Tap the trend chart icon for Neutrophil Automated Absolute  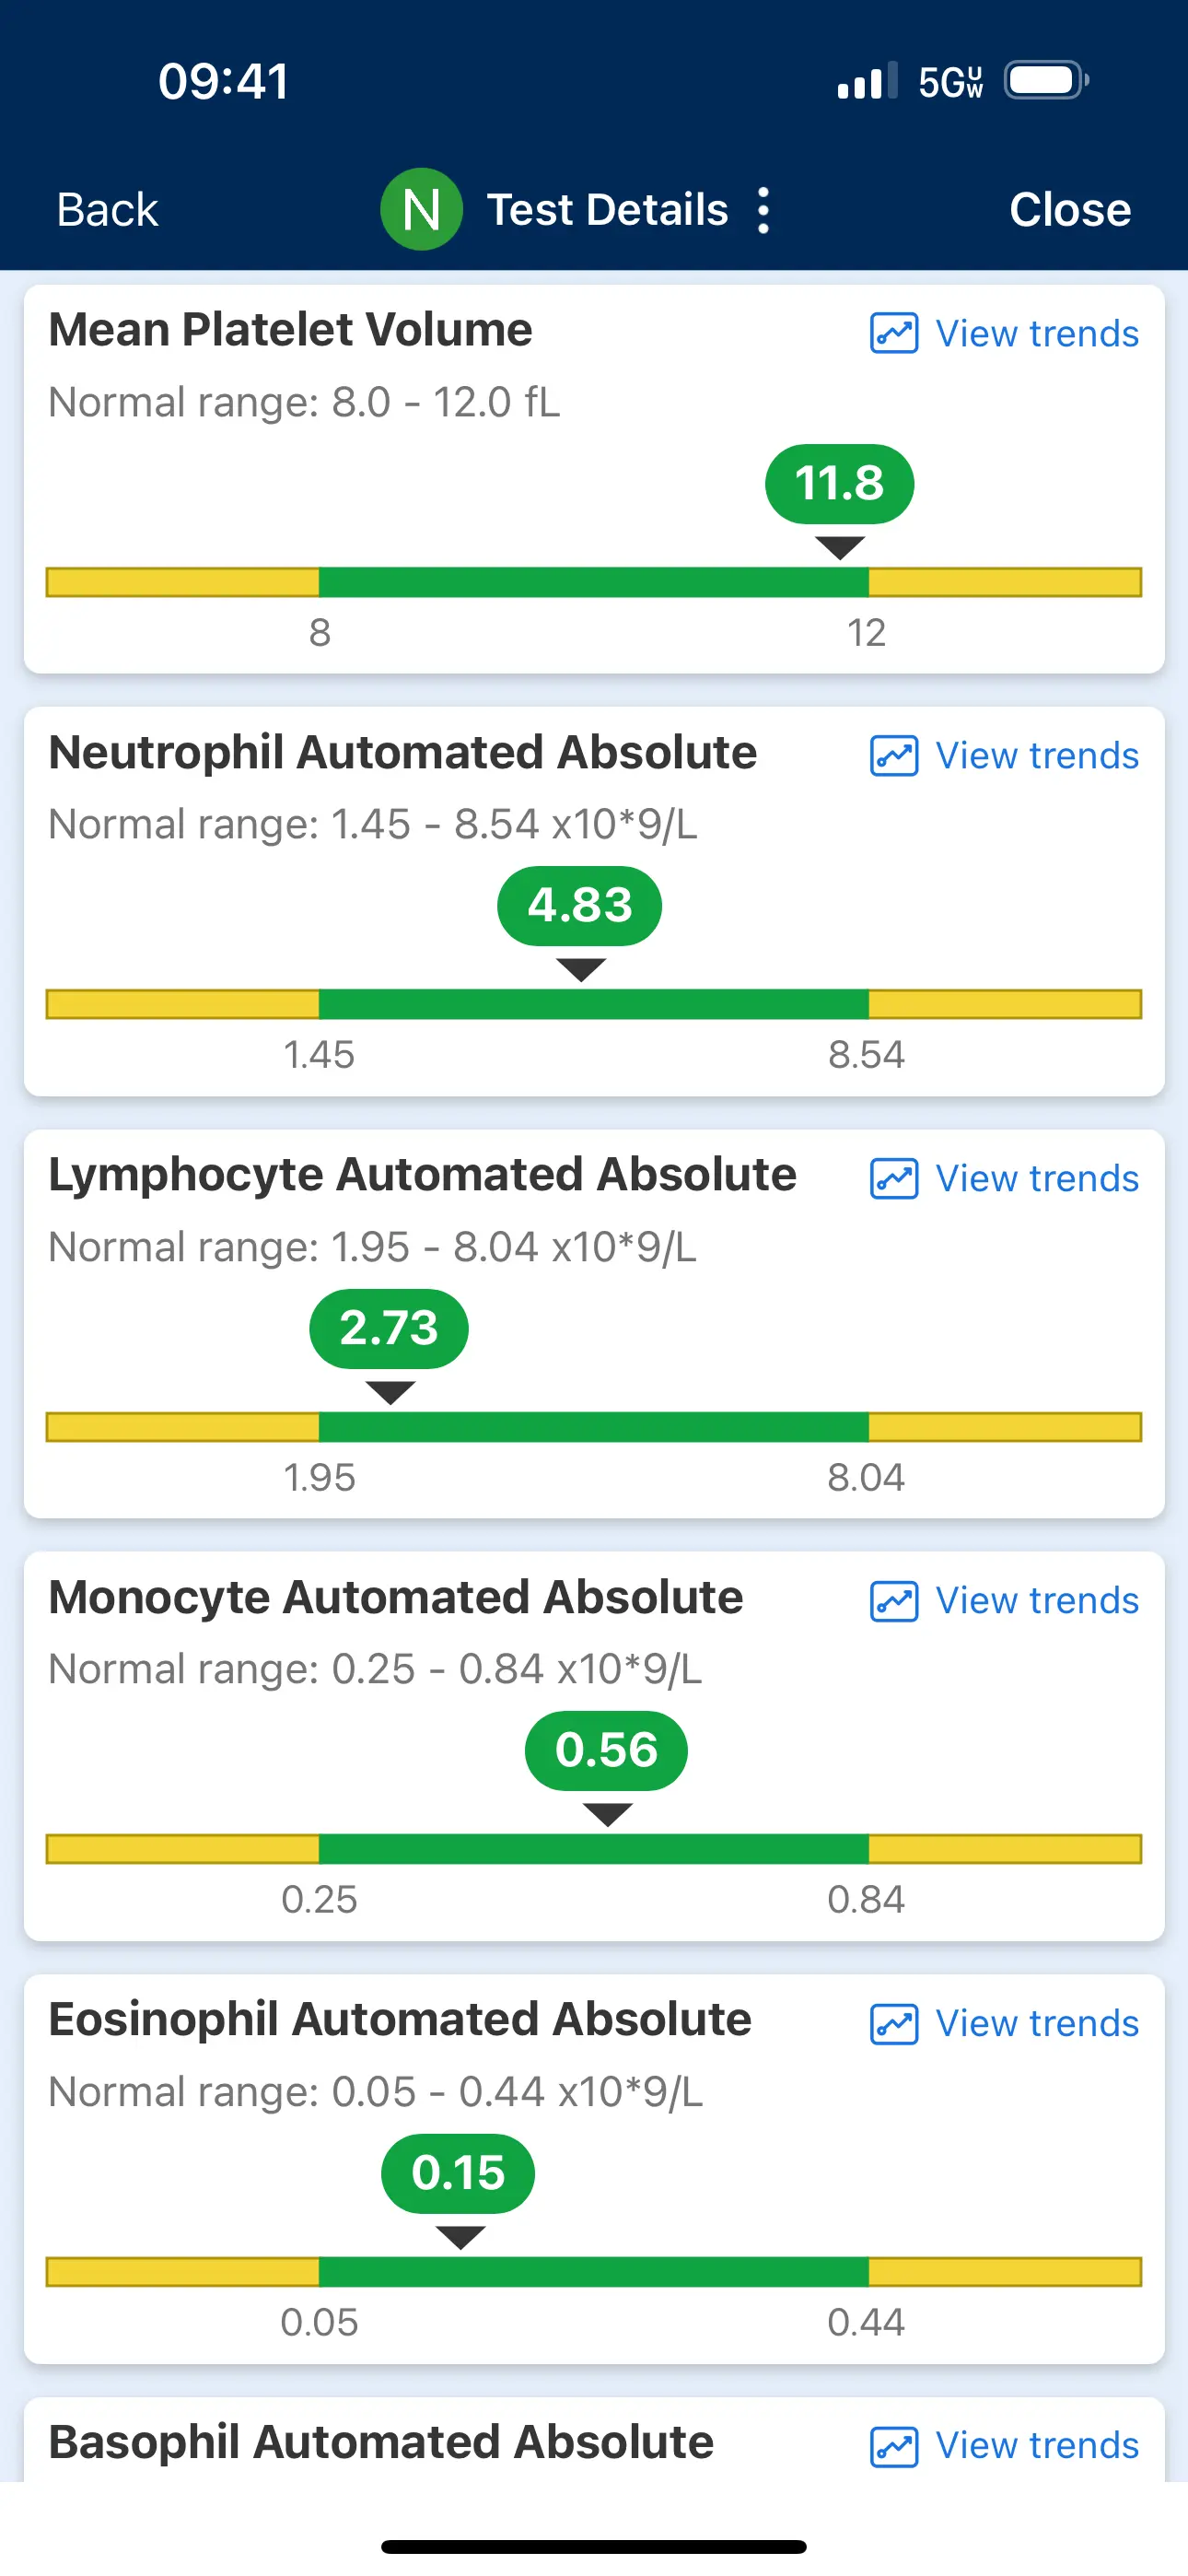pos(894,756)
